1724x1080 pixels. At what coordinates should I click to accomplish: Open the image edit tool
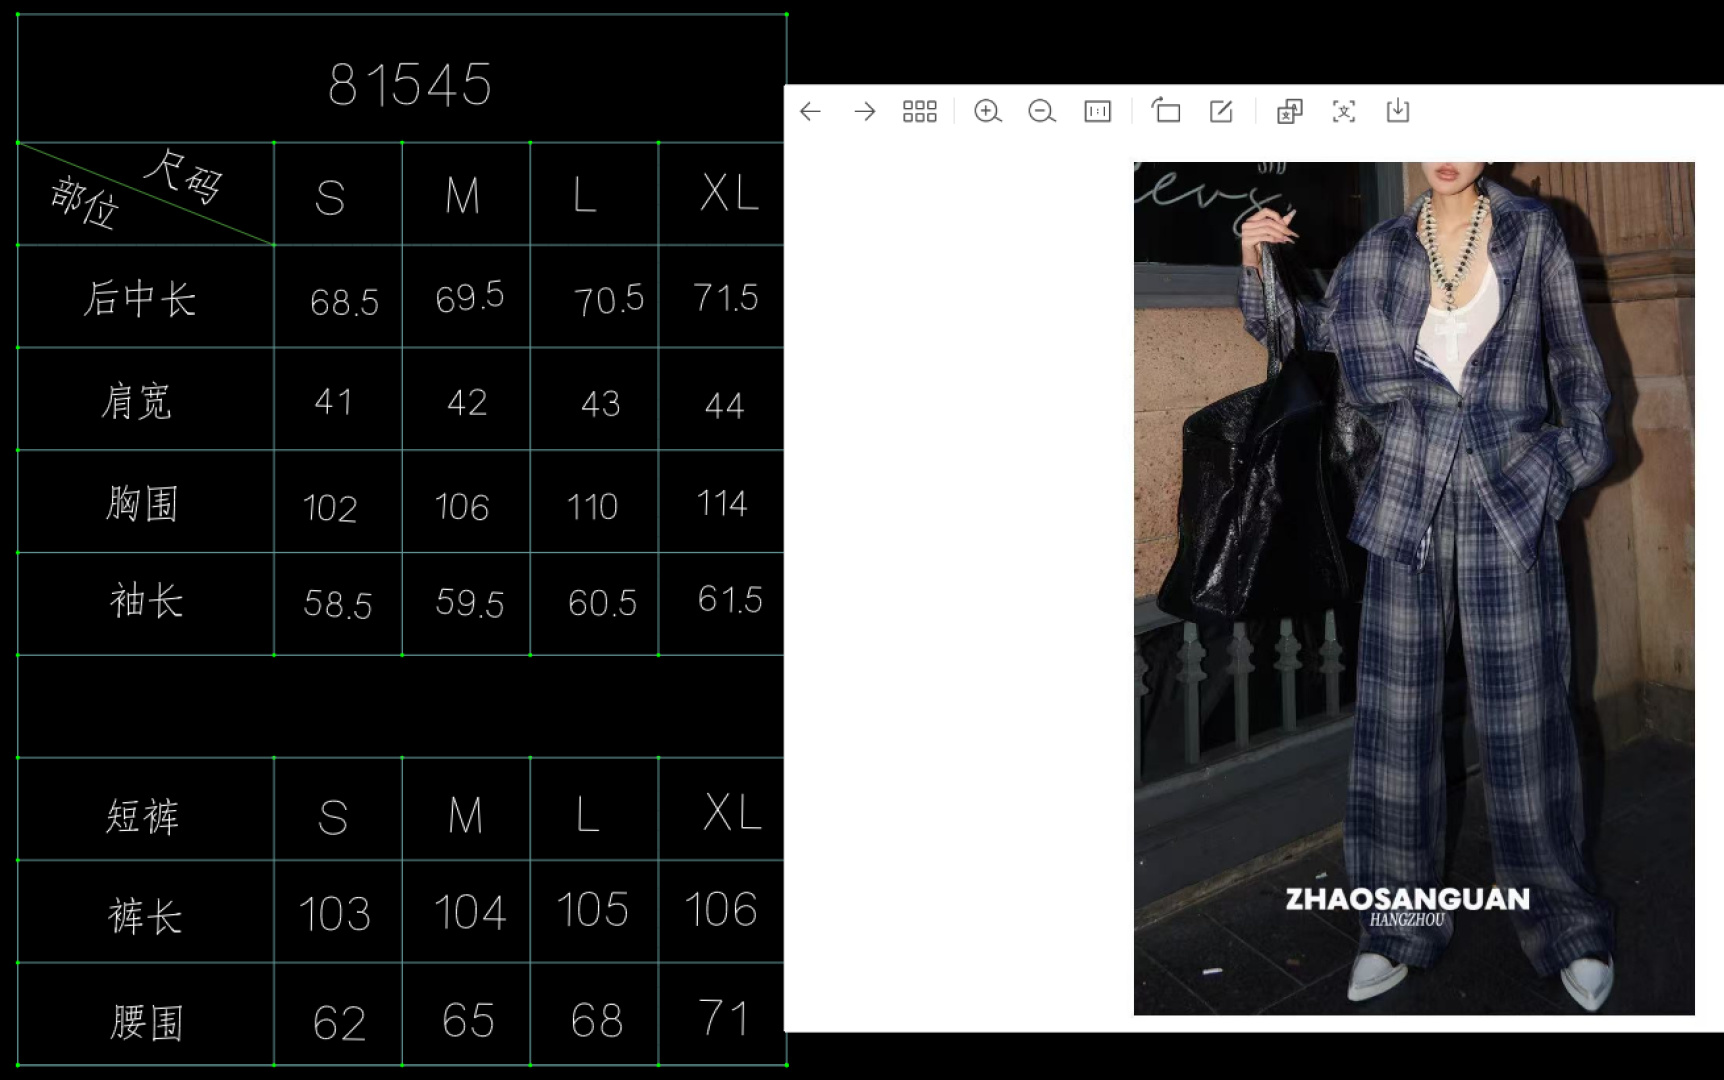coord(1221,111)
